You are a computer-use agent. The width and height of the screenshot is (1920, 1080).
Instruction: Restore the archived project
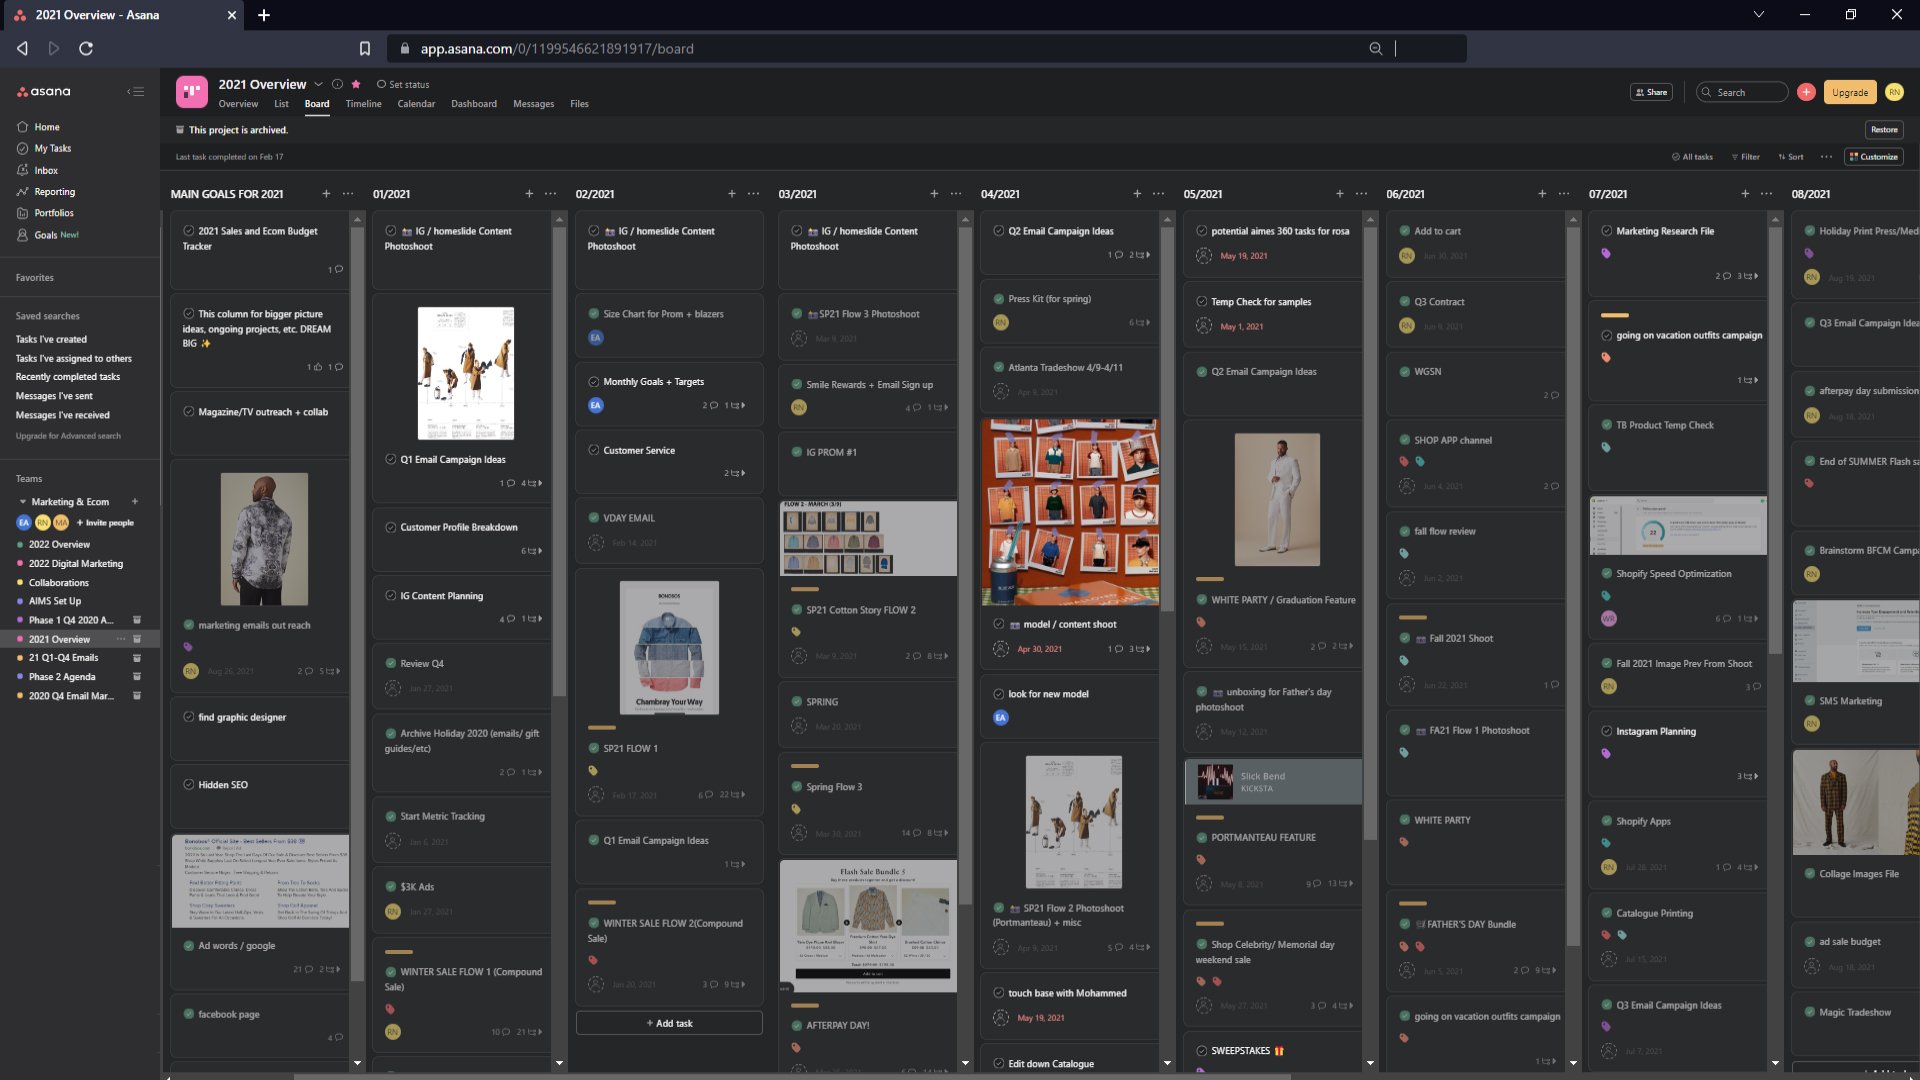(x=1884, y=130)
